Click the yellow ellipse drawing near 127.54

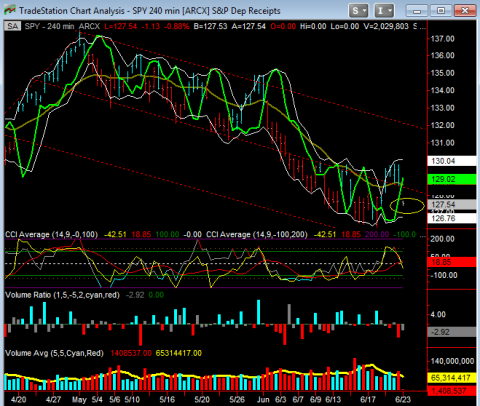click(407, 205)
